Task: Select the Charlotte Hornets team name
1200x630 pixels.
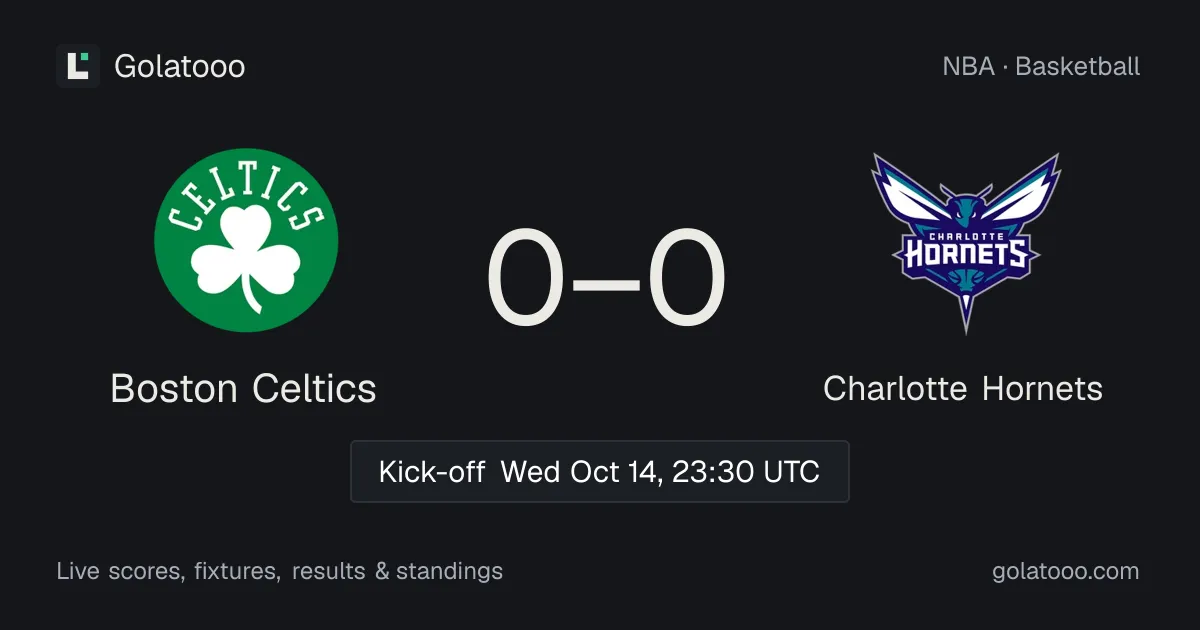Action: [x=963, y=388]
